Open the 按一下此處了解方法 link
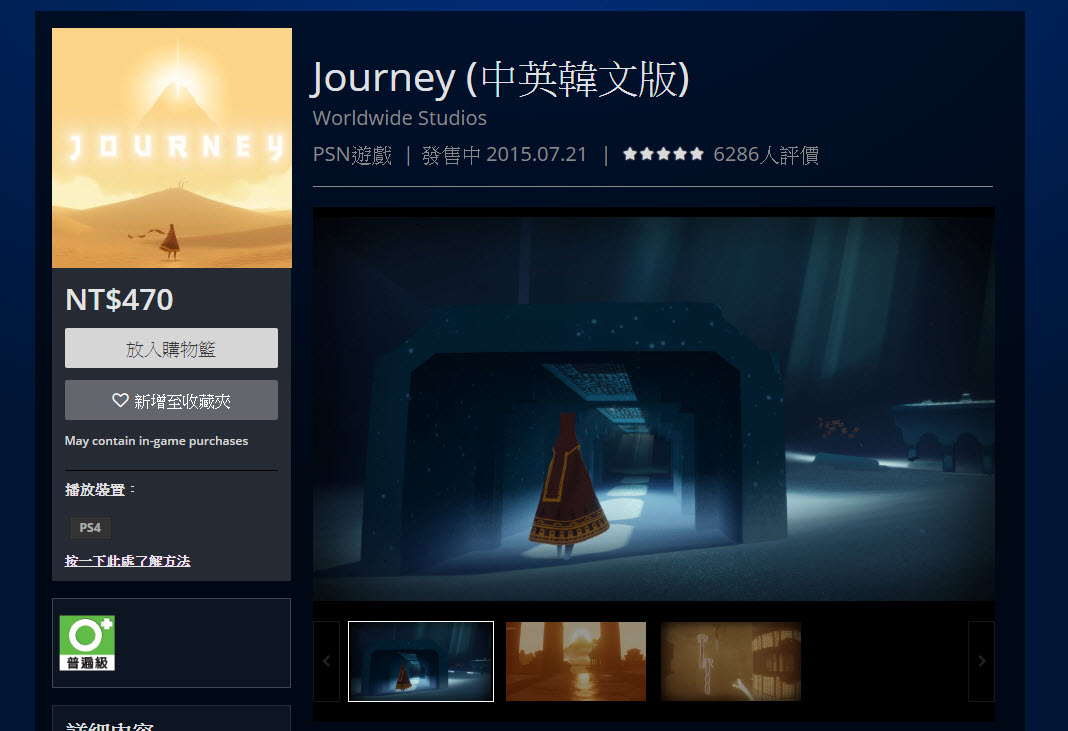Viewport: 1068px width, 731px height. (x=127, y=561)
